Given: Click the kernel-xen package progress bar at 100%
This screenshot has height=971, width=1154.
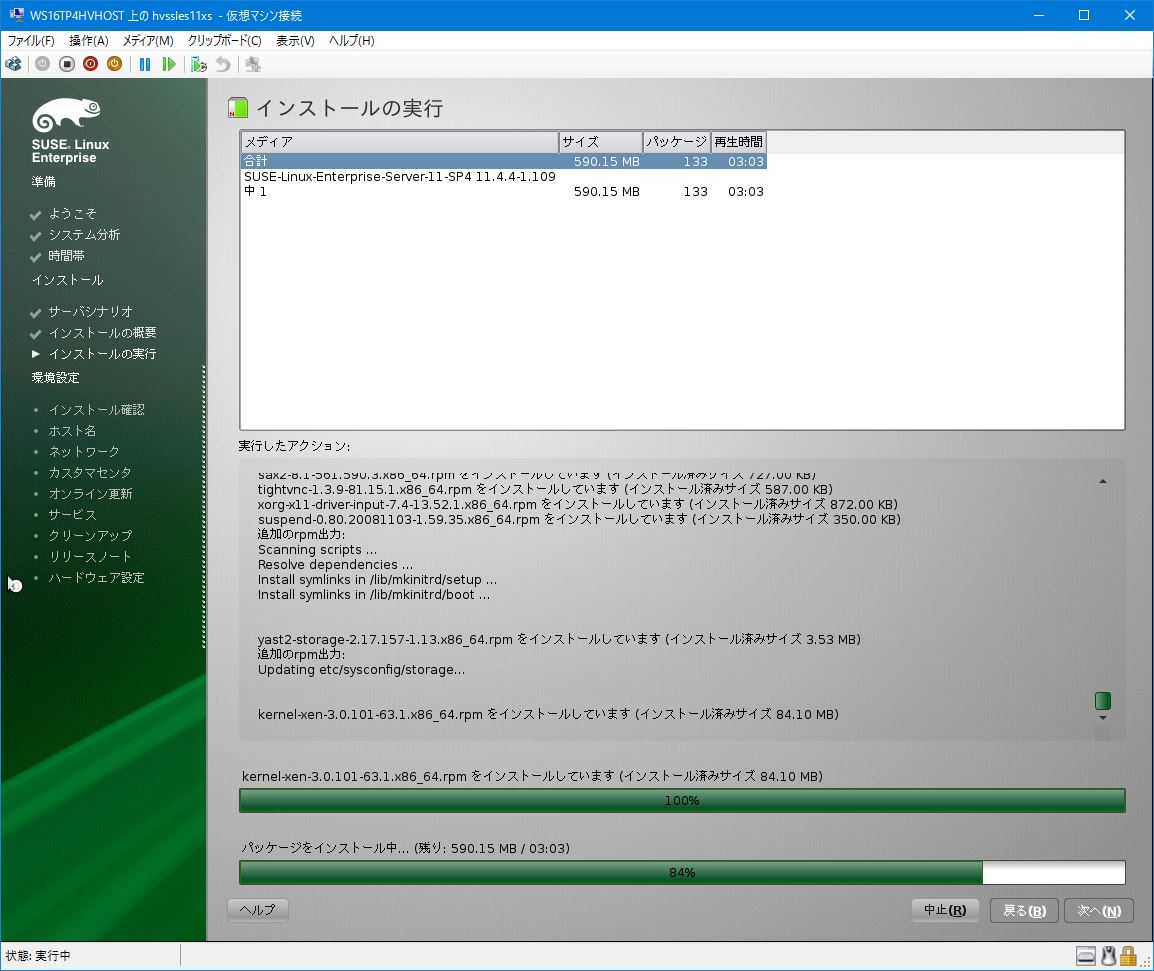Looking at the screenshot, I should [x=682, y=800].
